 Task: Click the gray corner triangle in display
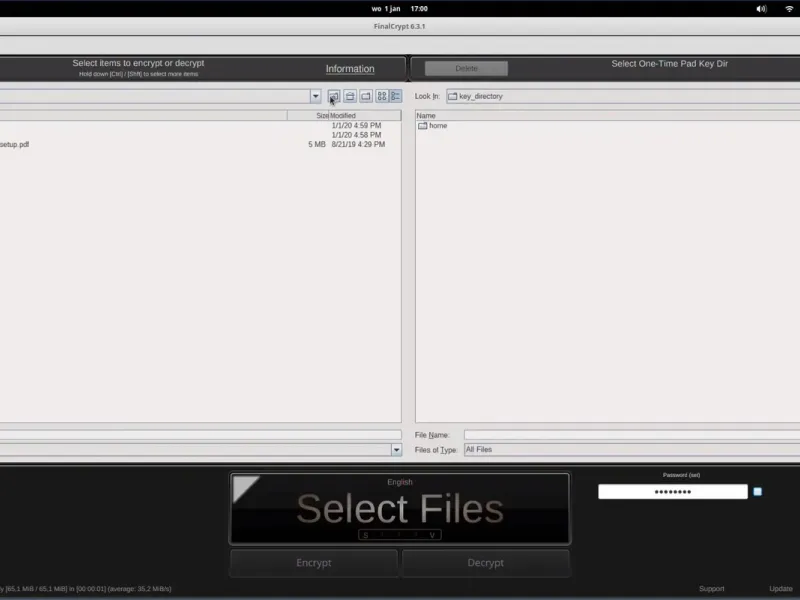pos(243,486)
